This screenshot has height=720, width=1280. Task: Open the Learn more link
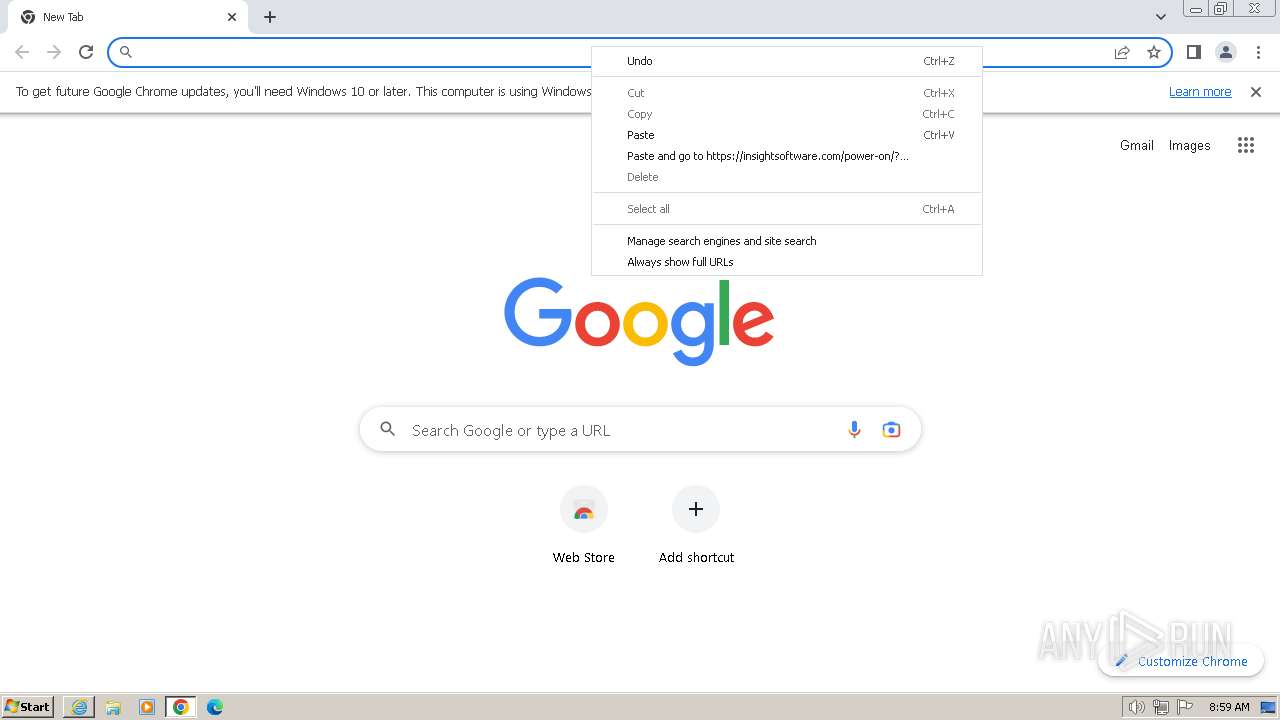pyautogui.click(x=1200, y=92)
